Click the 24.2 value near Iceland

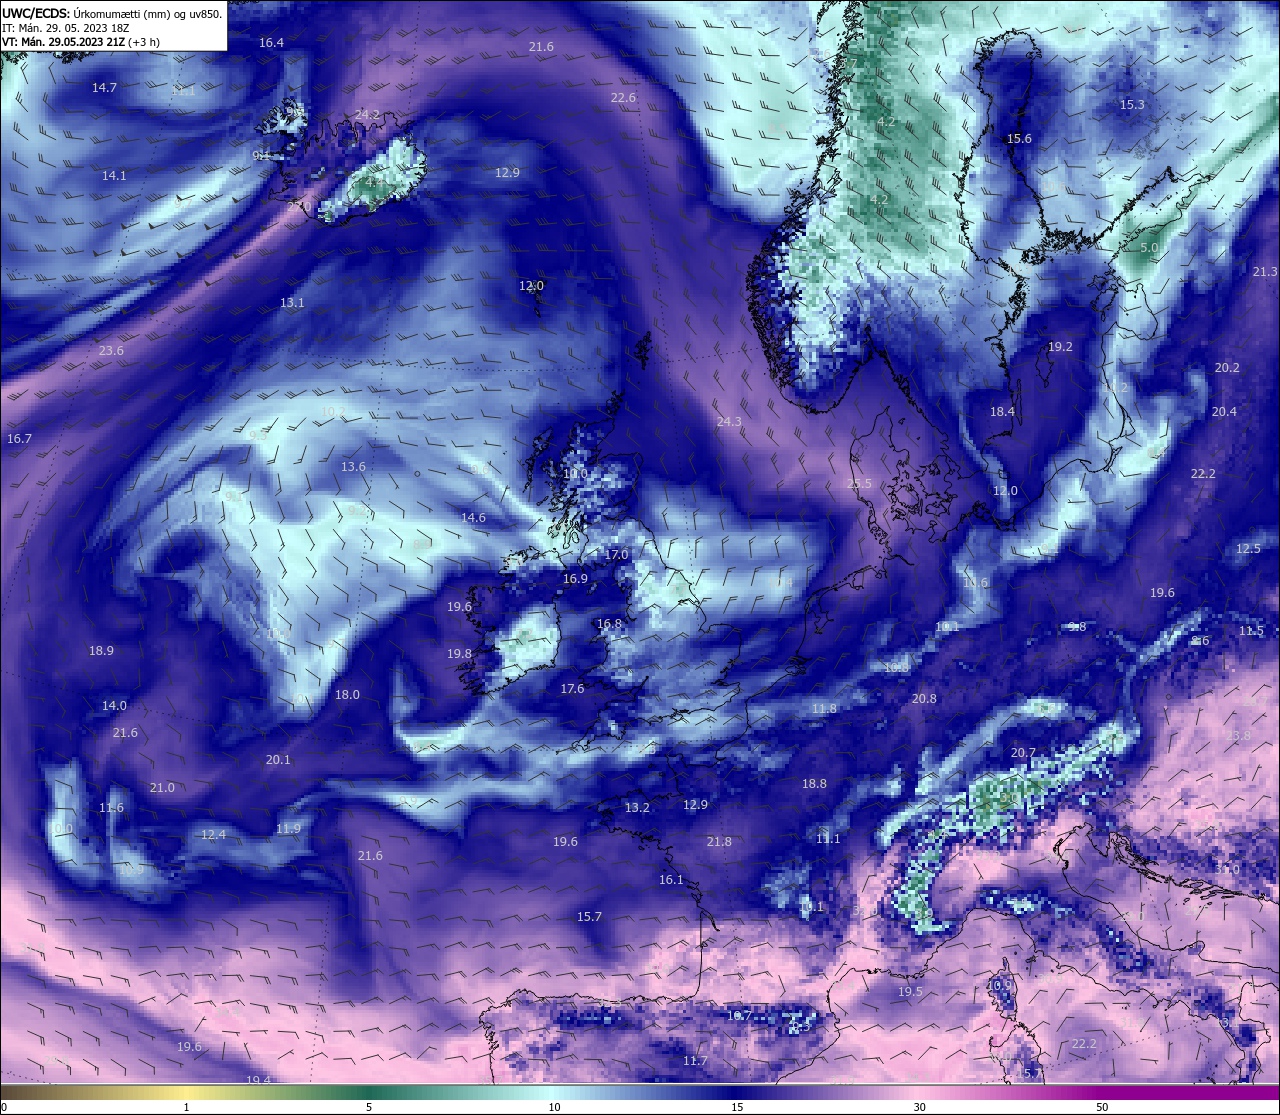pyautogui.click(x=367, y=115)
